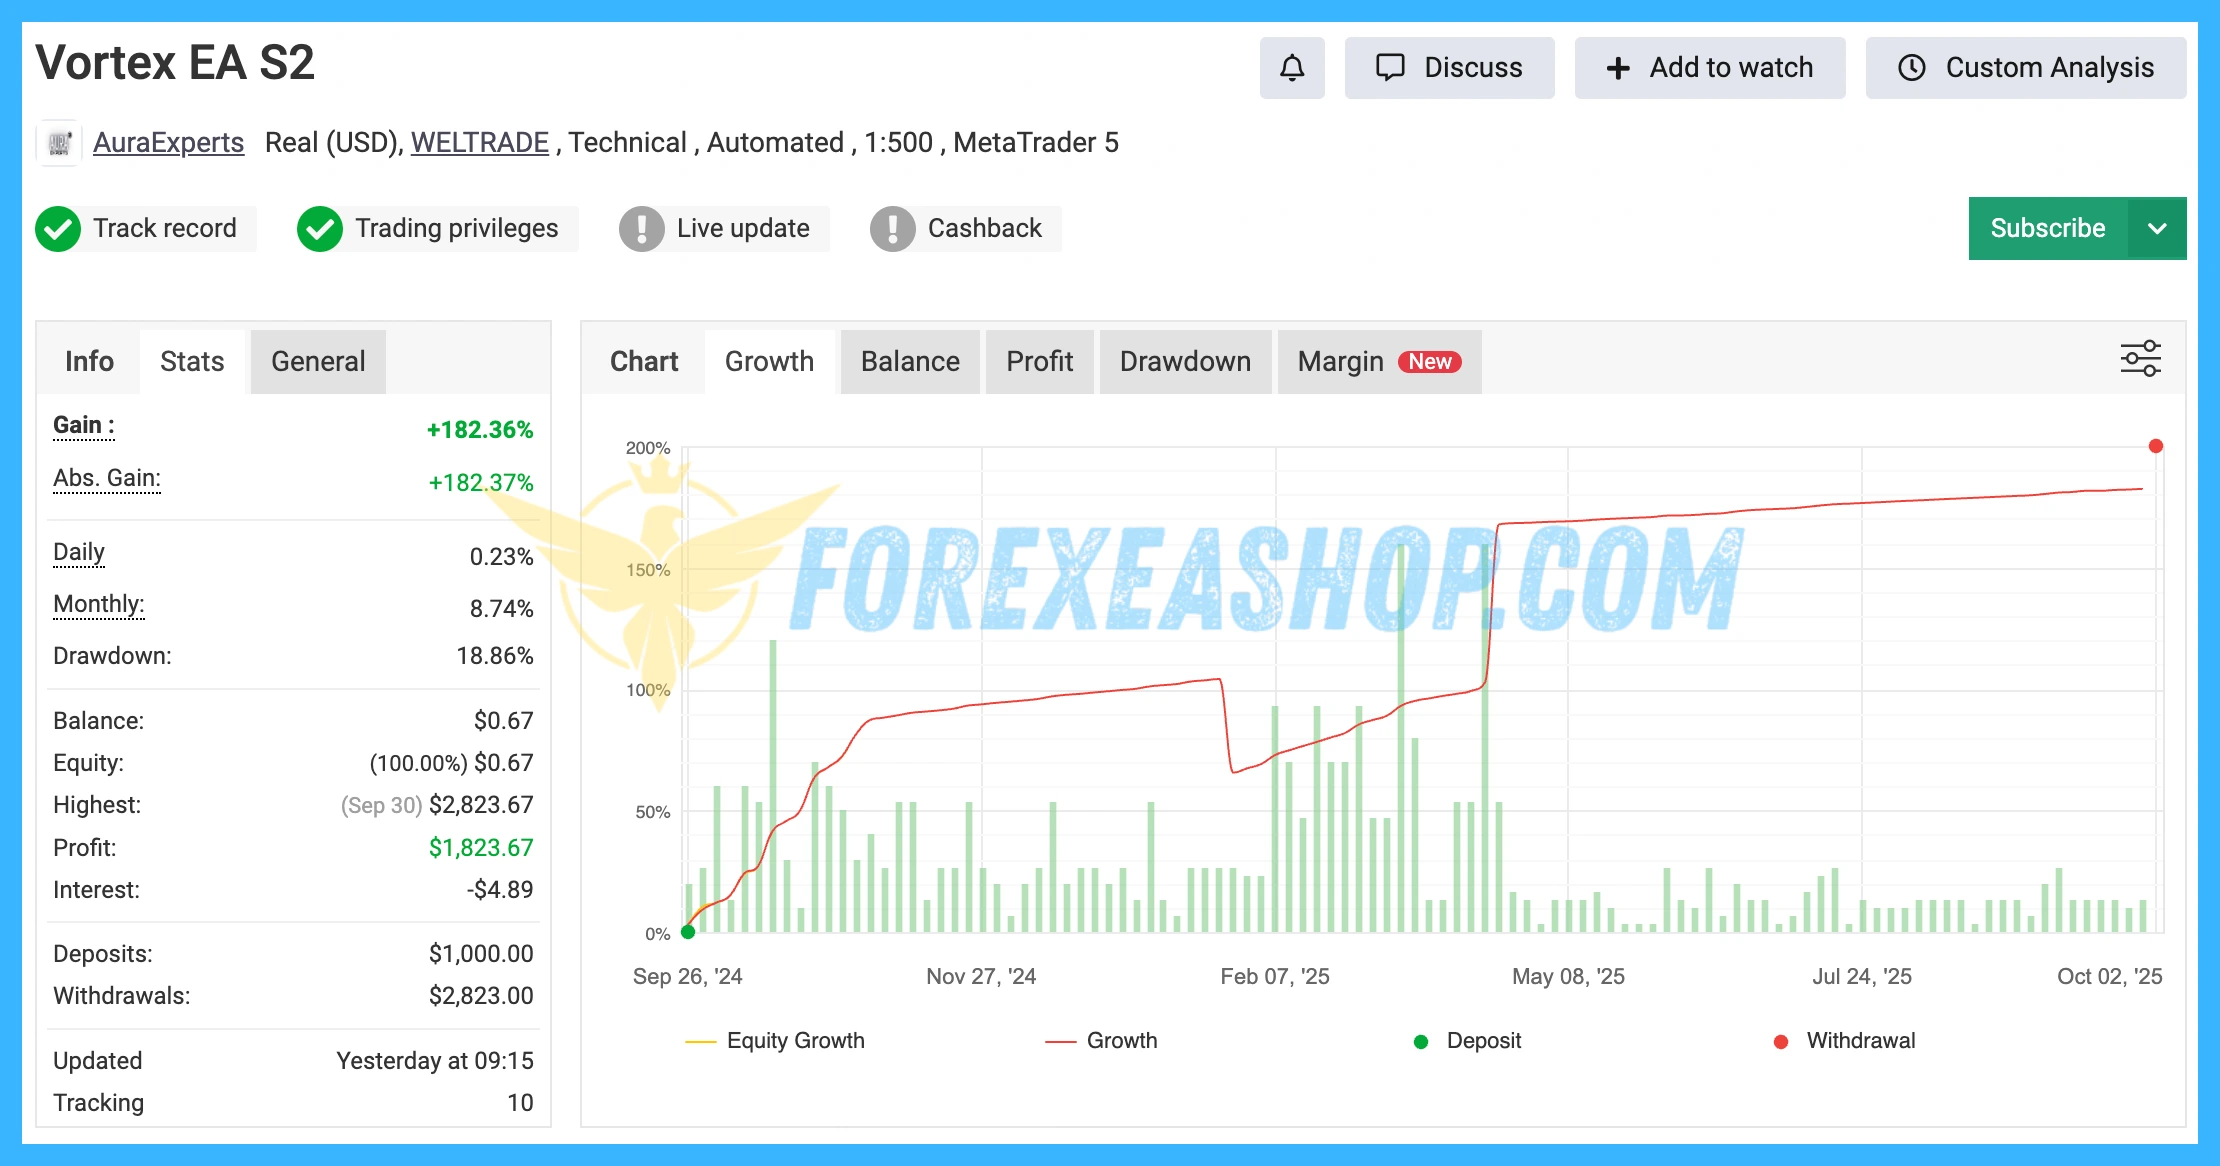Click the Track record green checkmark icon

pos(58,229)
